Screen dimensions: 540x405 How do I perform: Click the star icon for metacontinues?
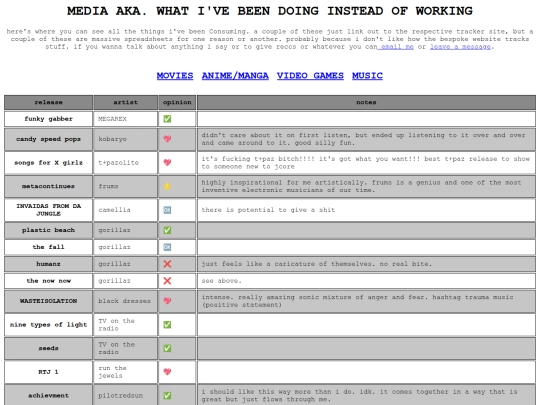tap(167, 186)
